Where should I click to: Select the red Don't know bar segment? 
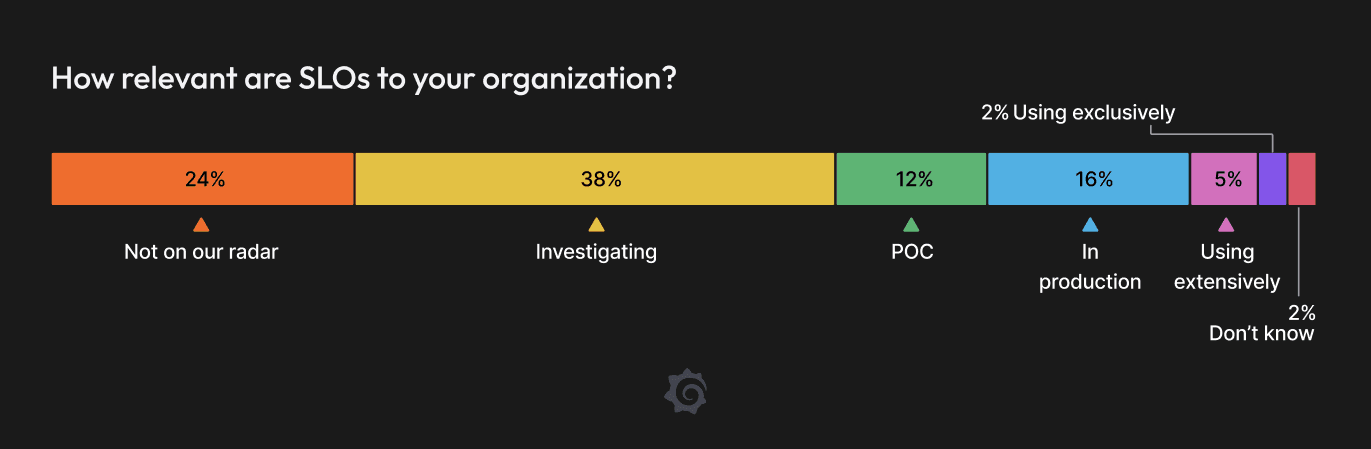(x=1302, y=180)
